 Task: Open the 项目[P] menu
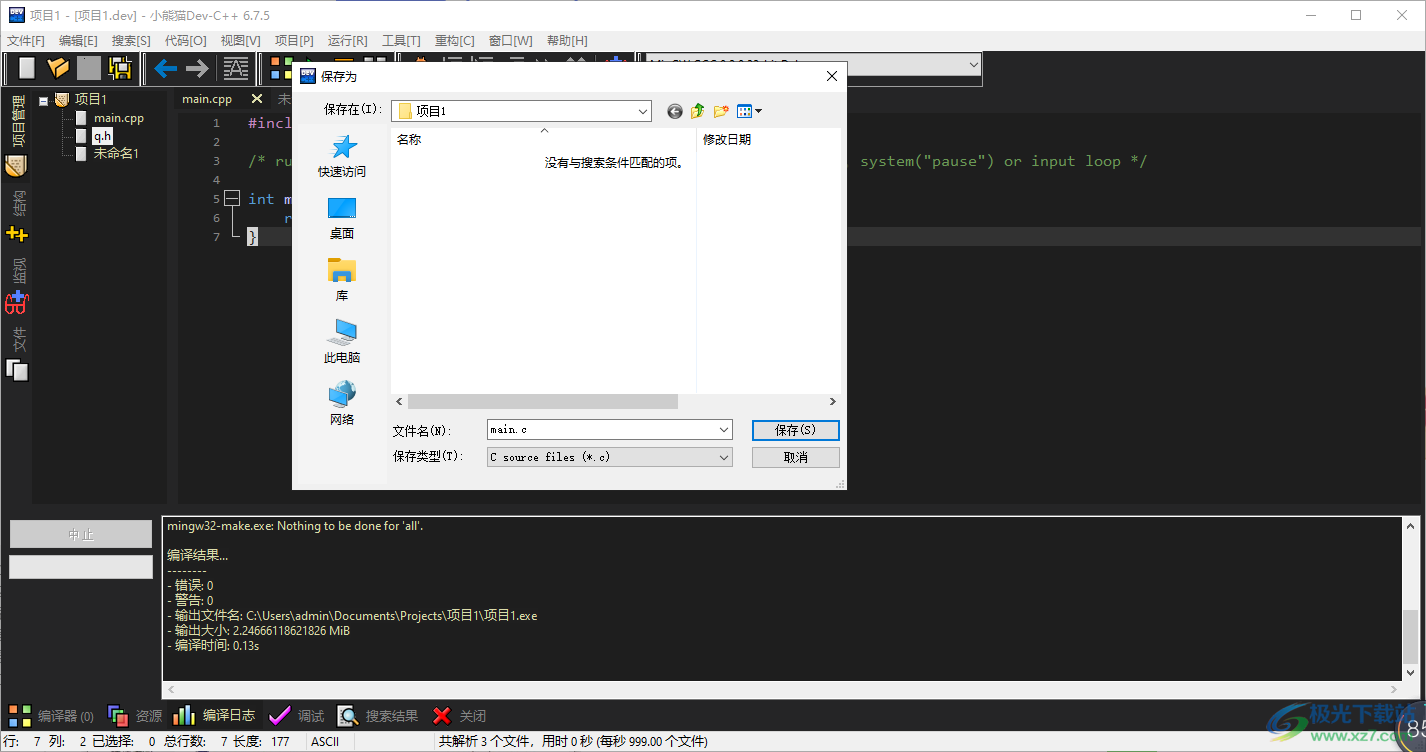click(x=294, y=41)
